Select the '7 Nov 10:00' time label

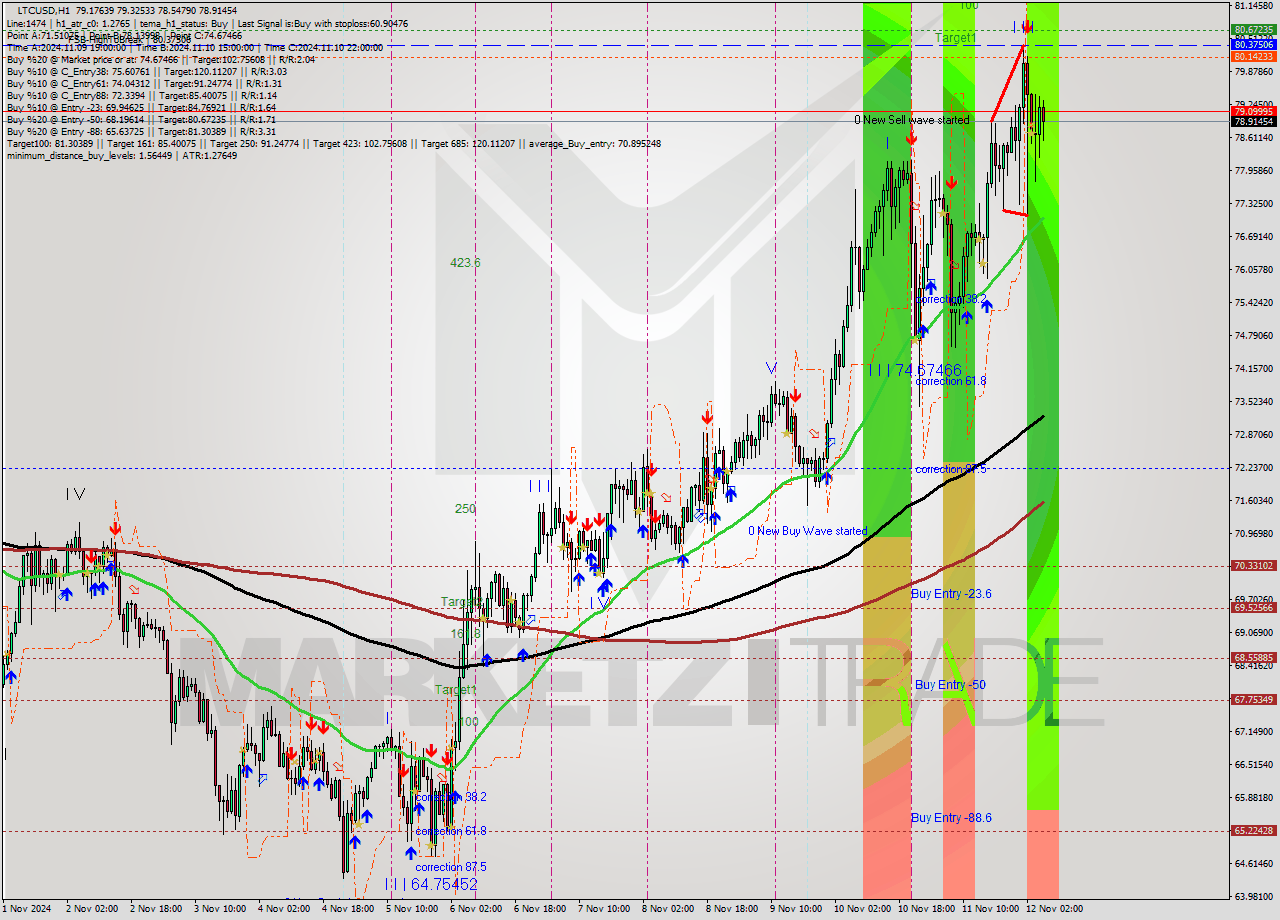[604, 908]
